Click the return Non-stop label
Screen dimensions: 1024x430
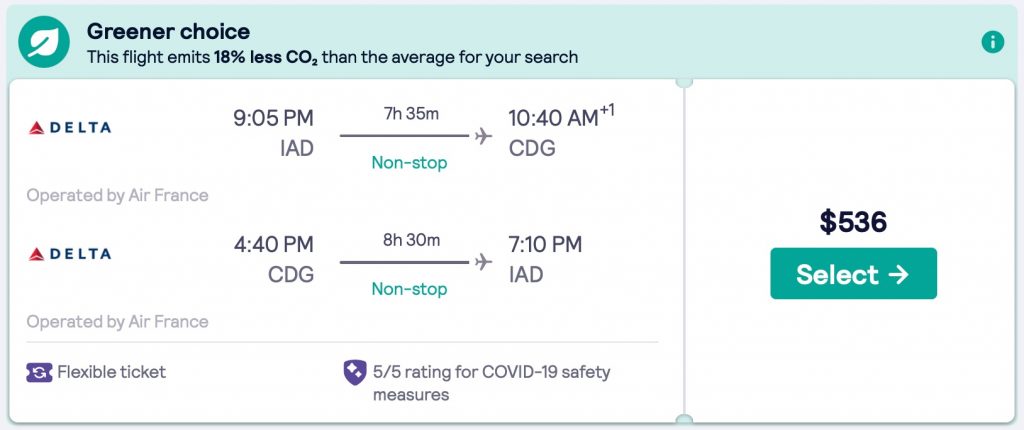point(409,288)
